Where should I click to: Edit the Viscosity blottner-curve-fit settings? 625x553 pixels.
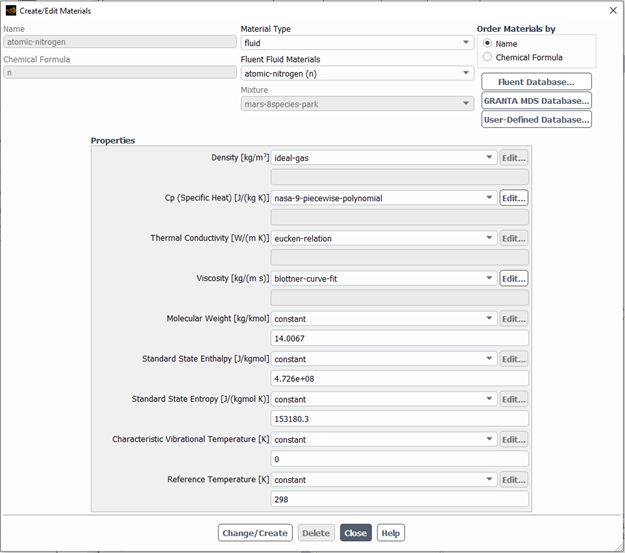[x=513, y=278]
